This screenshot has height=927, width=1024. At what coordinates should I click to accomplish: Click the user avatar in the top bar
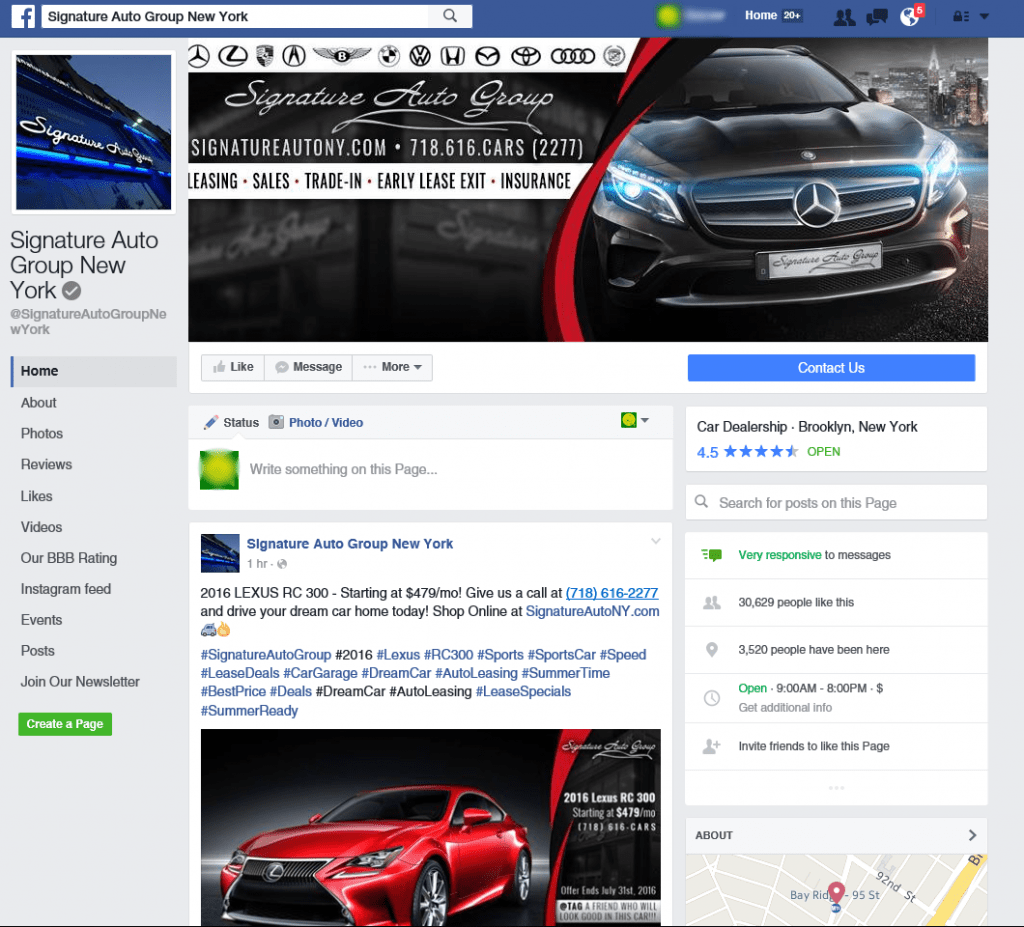click(668, 16)
